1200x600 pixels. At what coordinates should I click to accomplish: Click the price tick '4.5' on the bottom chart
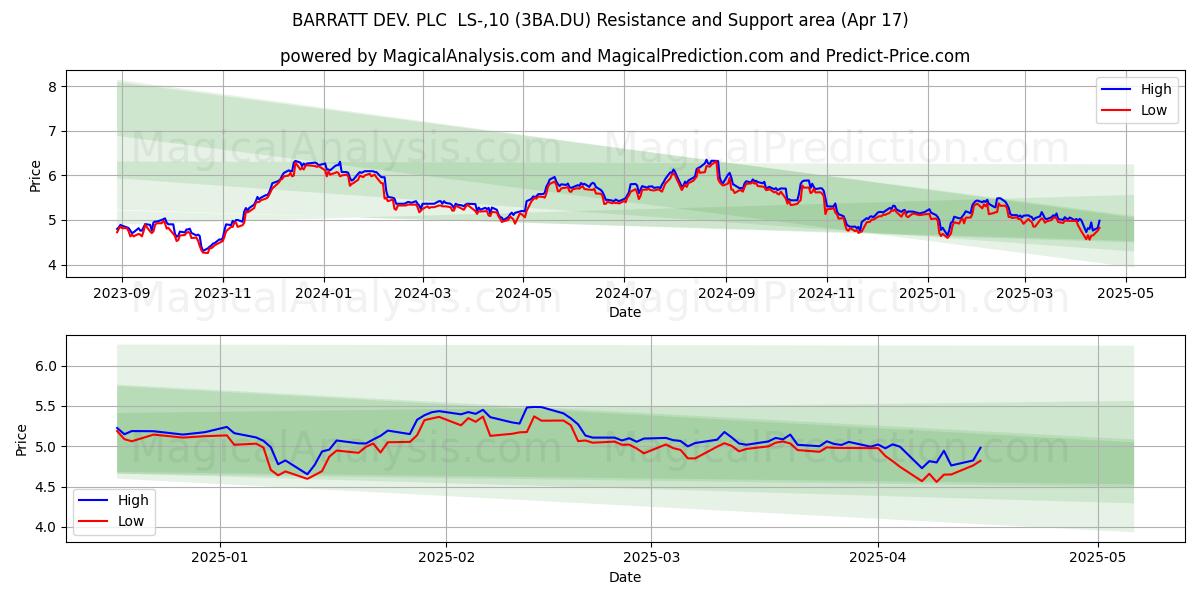(47, 487)
